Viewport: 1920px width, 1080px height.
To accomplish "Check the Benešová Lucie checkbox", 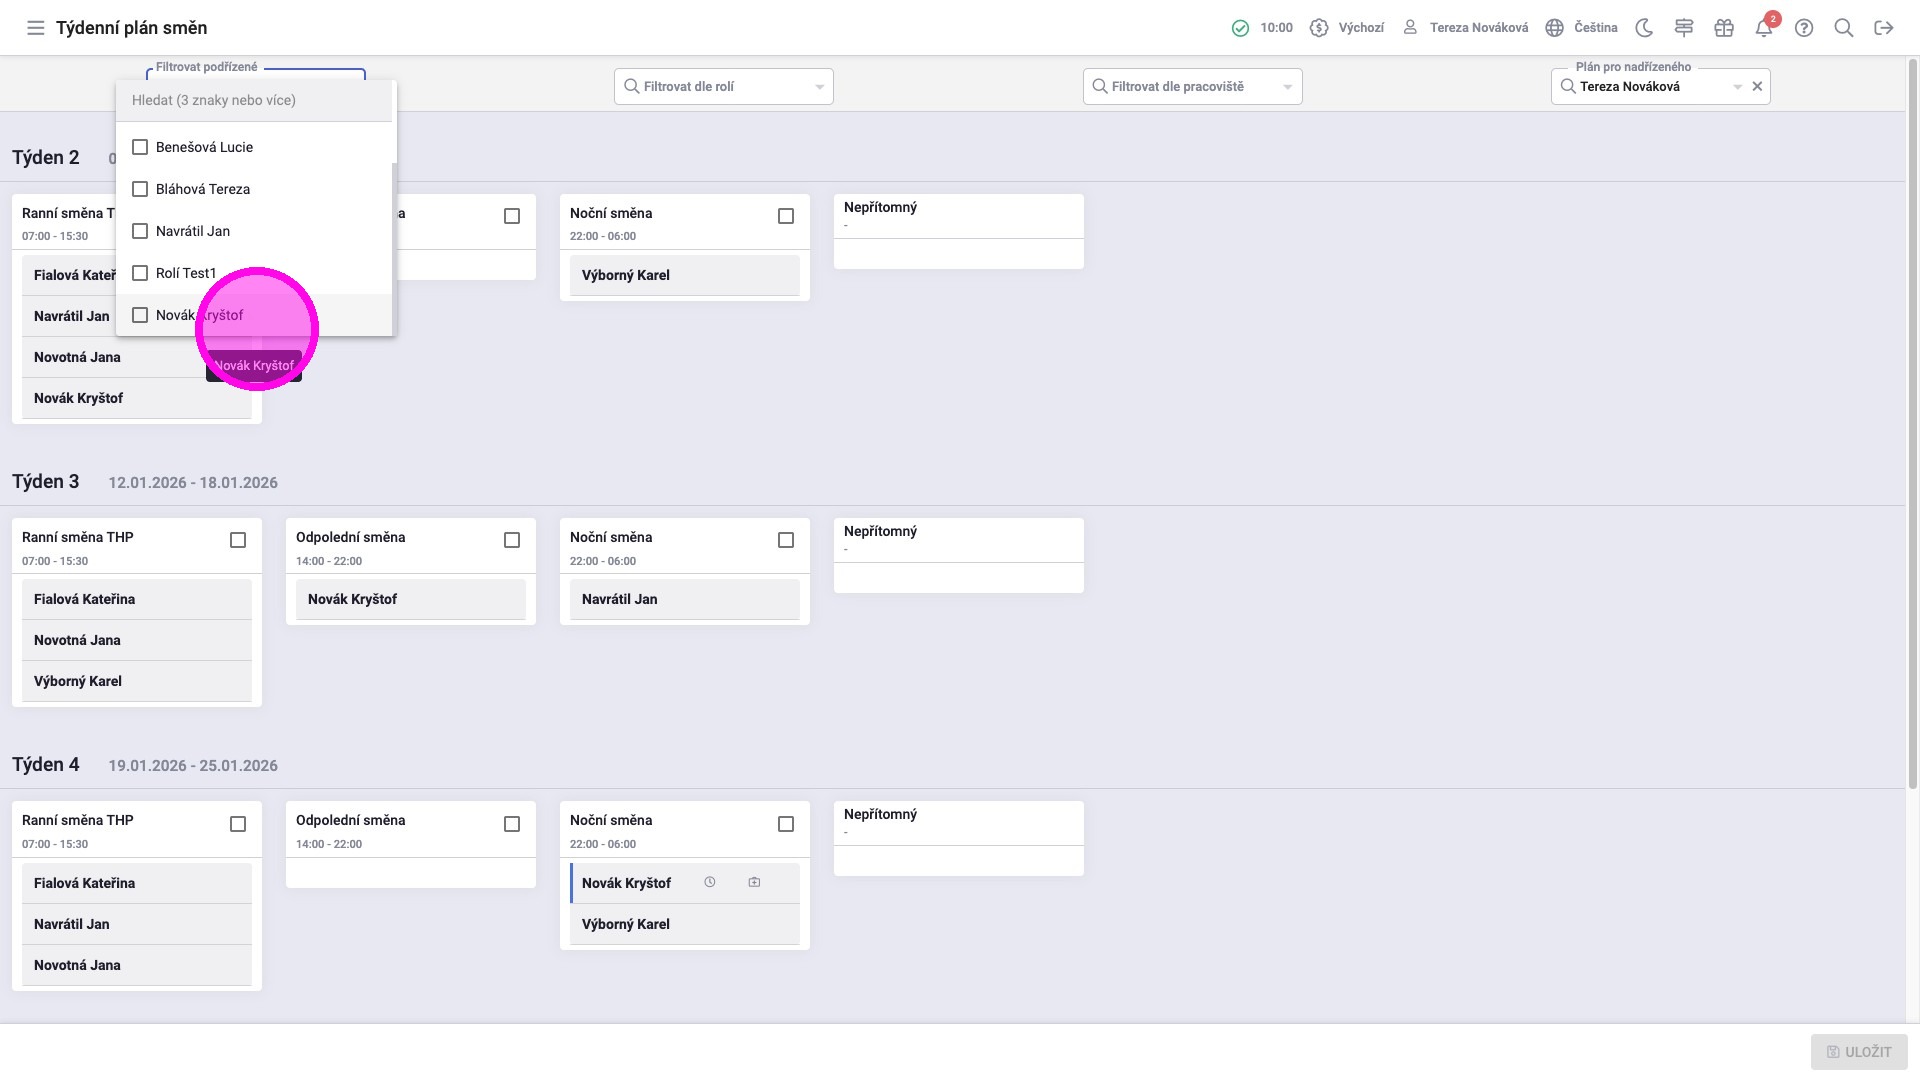I will [141, 147].
